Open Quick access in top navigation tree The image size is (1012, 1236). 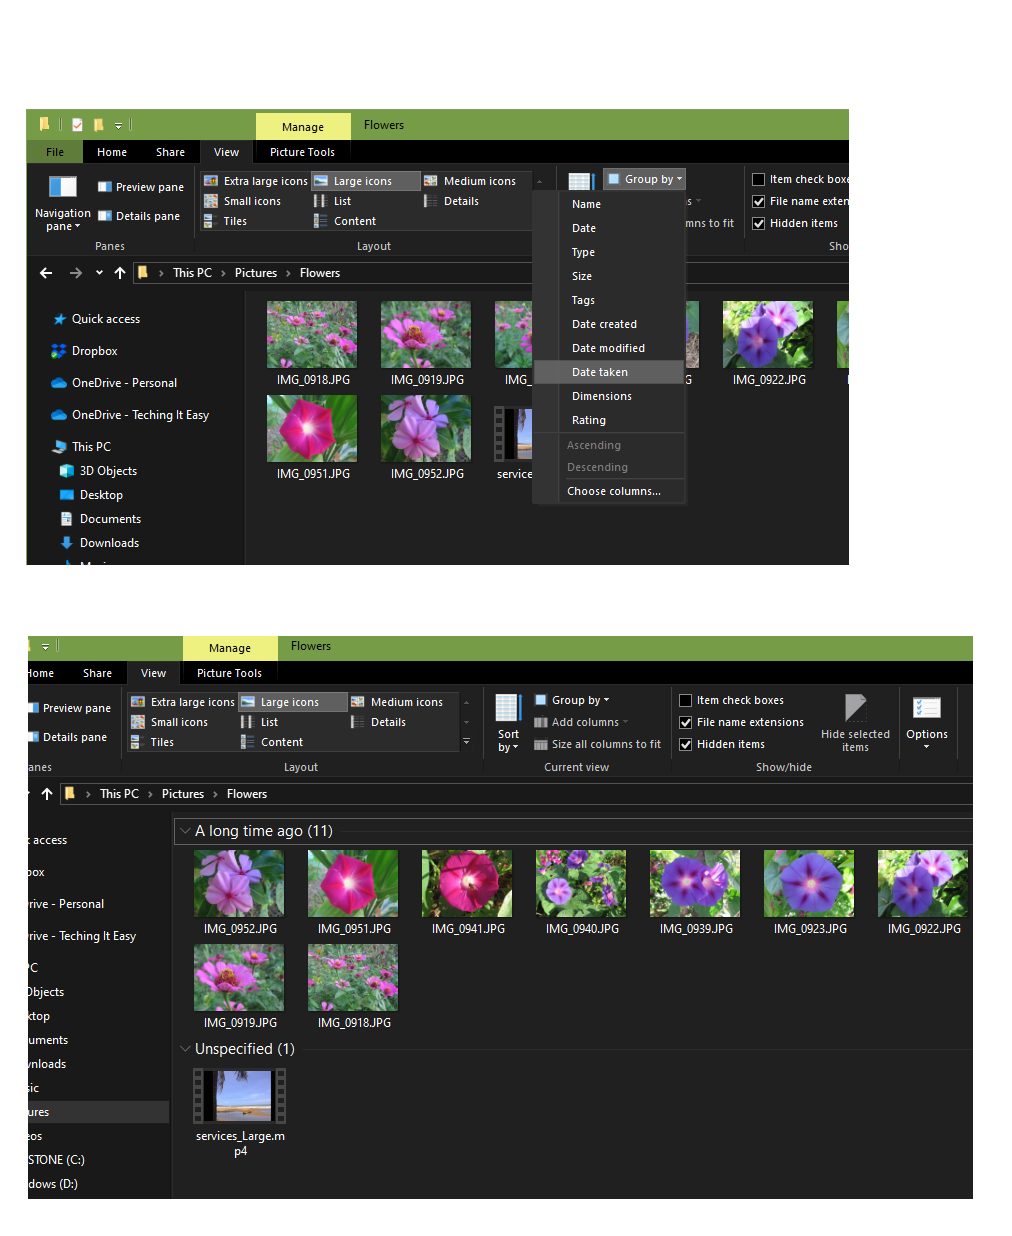tap(96, 319)
